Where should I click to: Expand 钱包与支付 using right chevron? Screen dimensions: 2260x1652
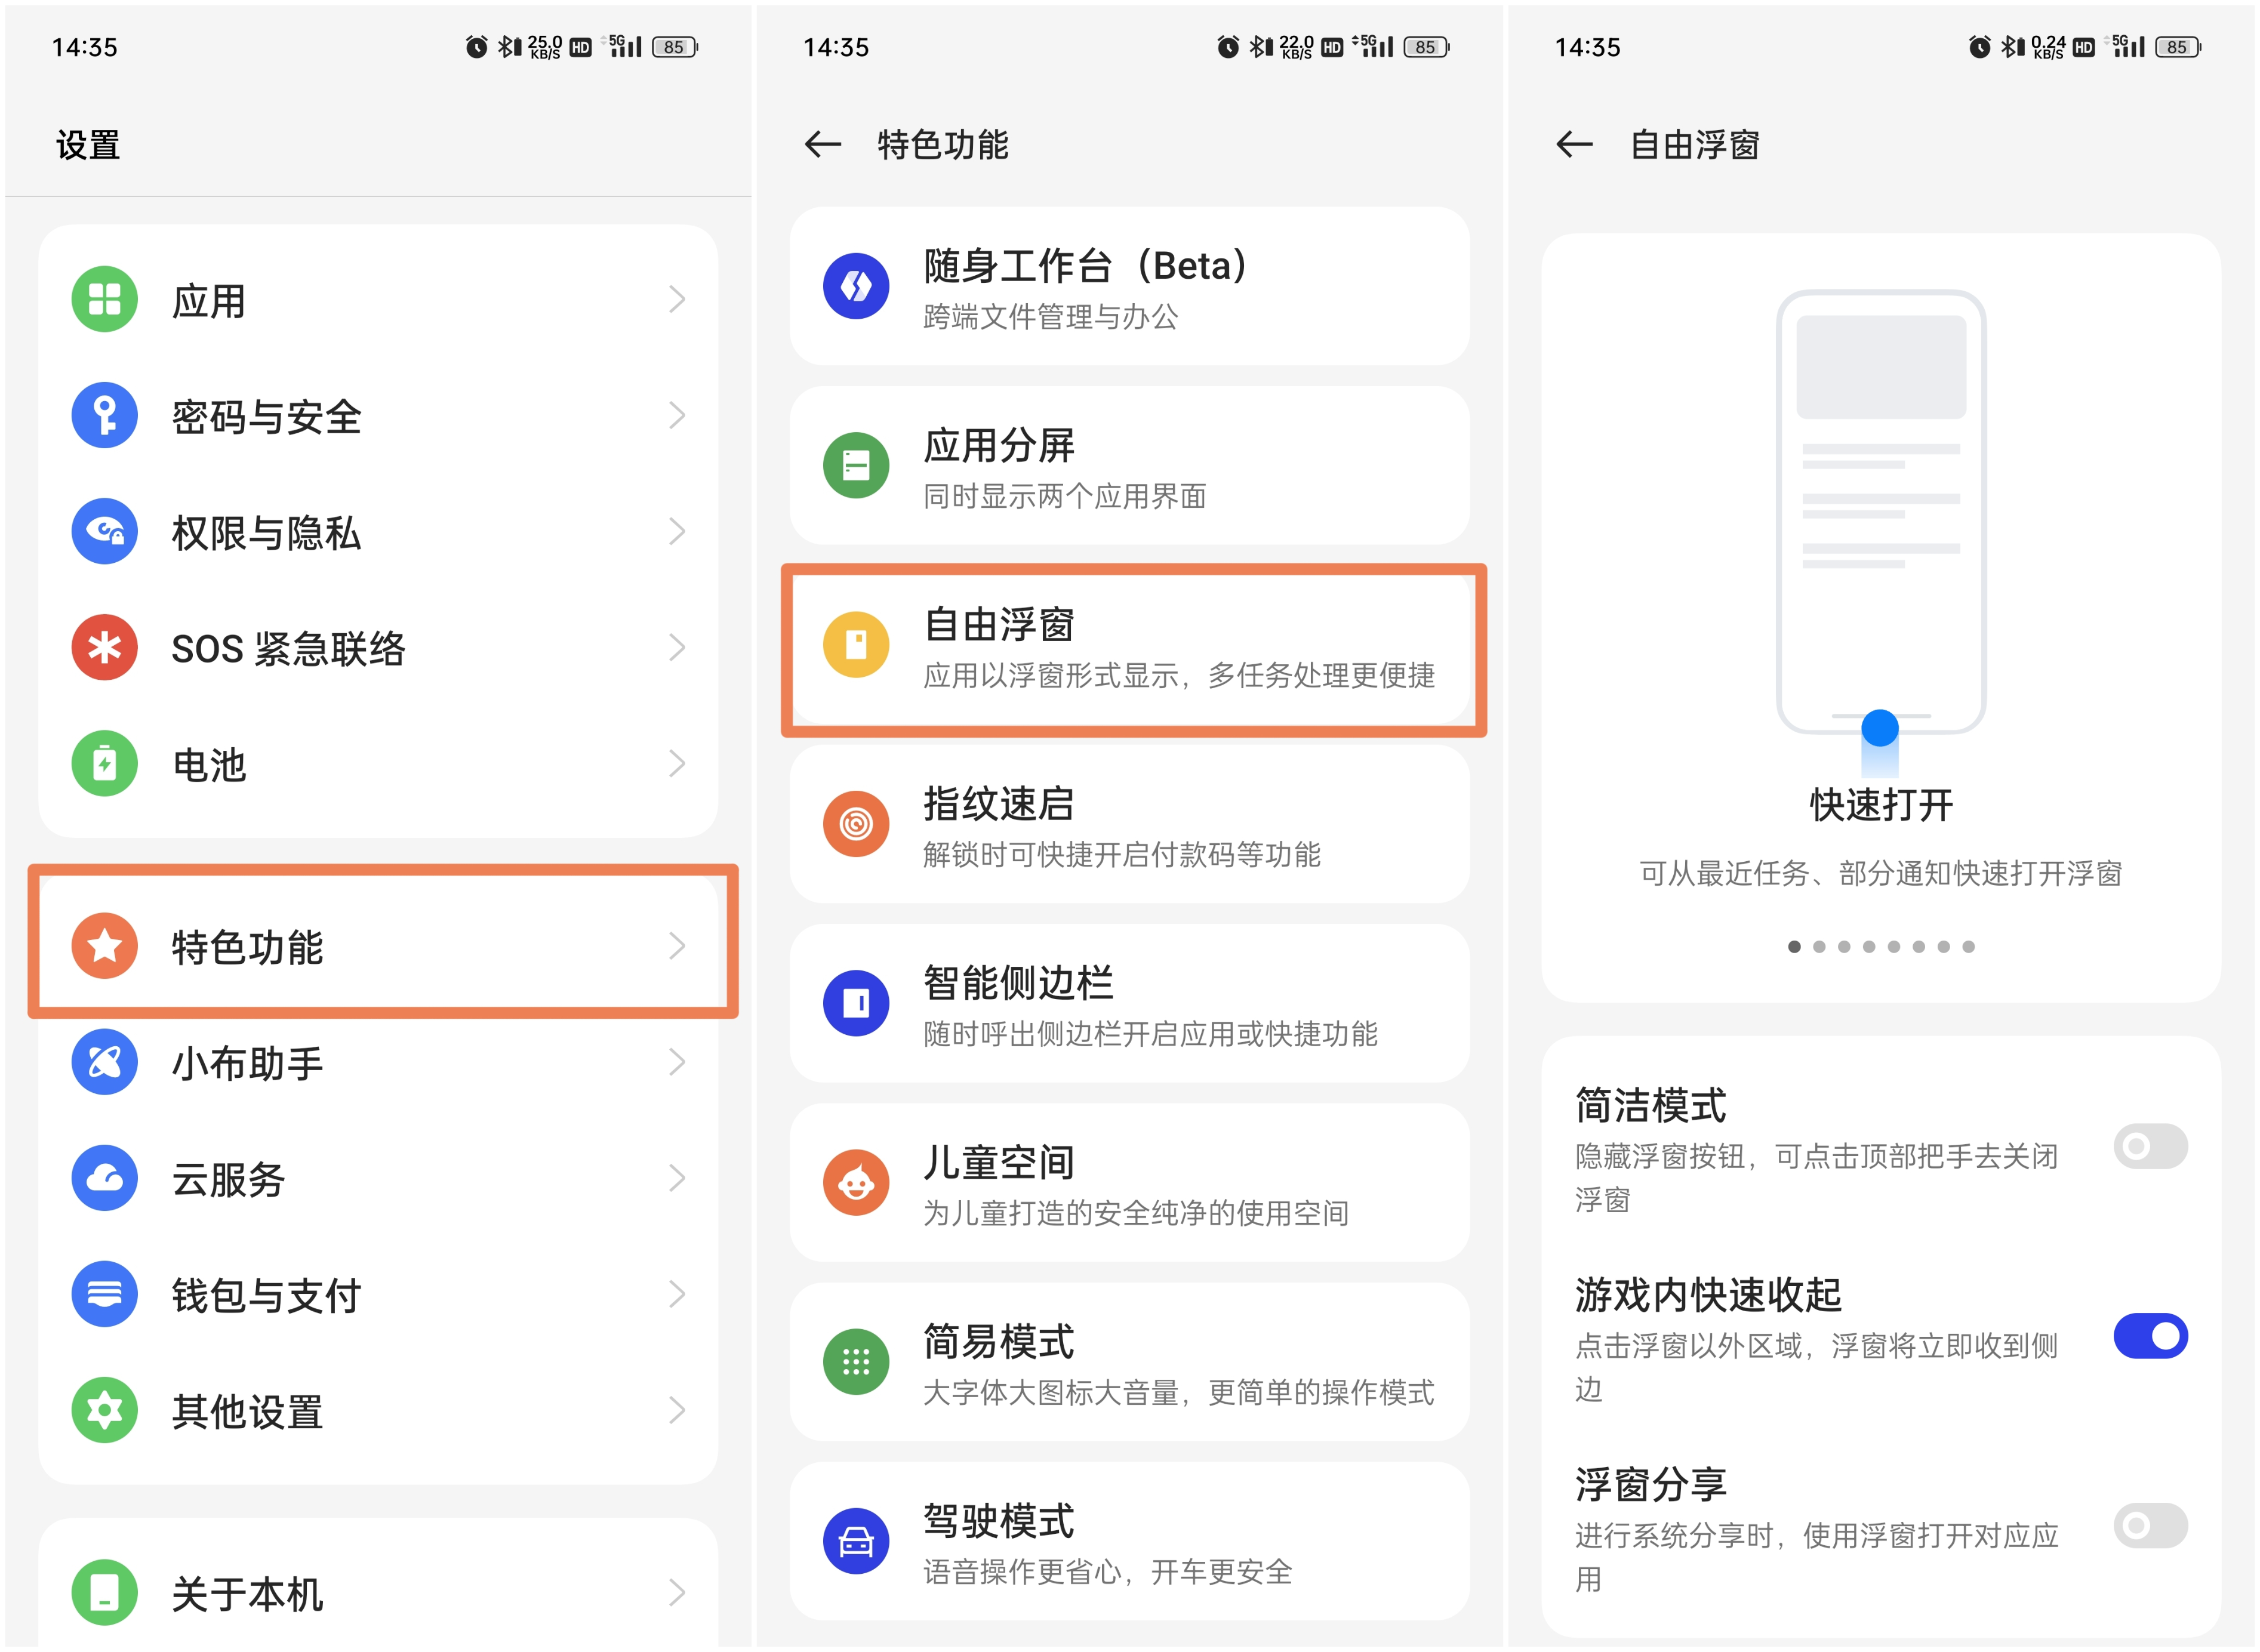pos(677,1295)
